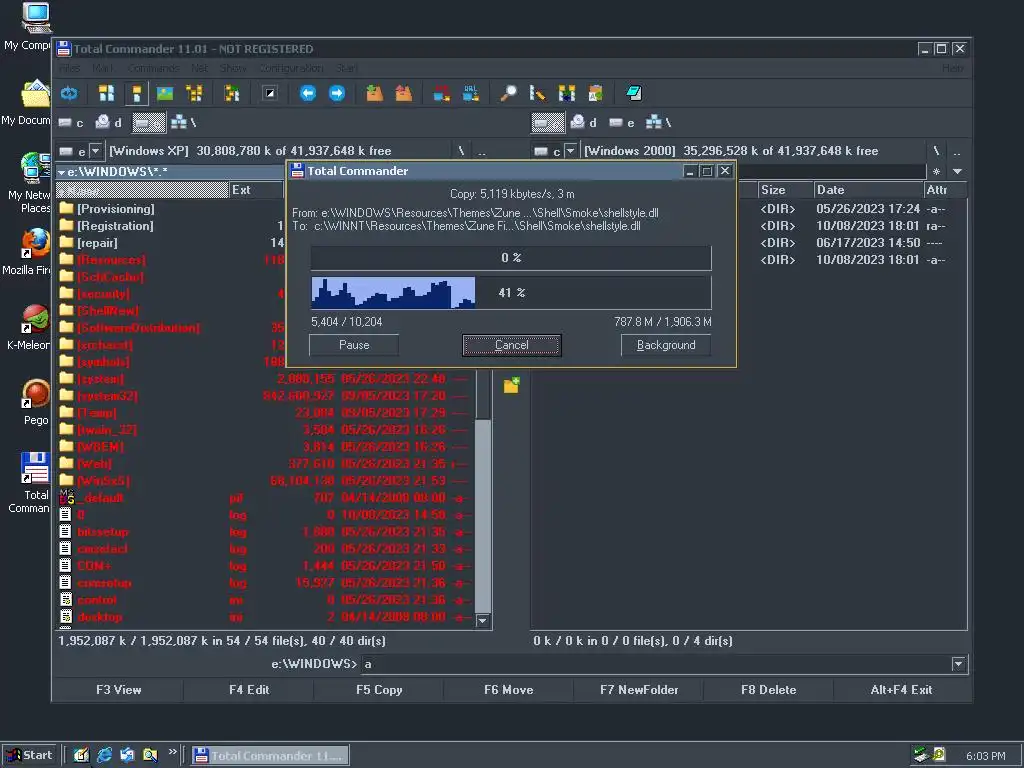Expand the command line history dropdown
Image resolution: width=1024 pixels, height=768 pixels.
click(958, 664)
